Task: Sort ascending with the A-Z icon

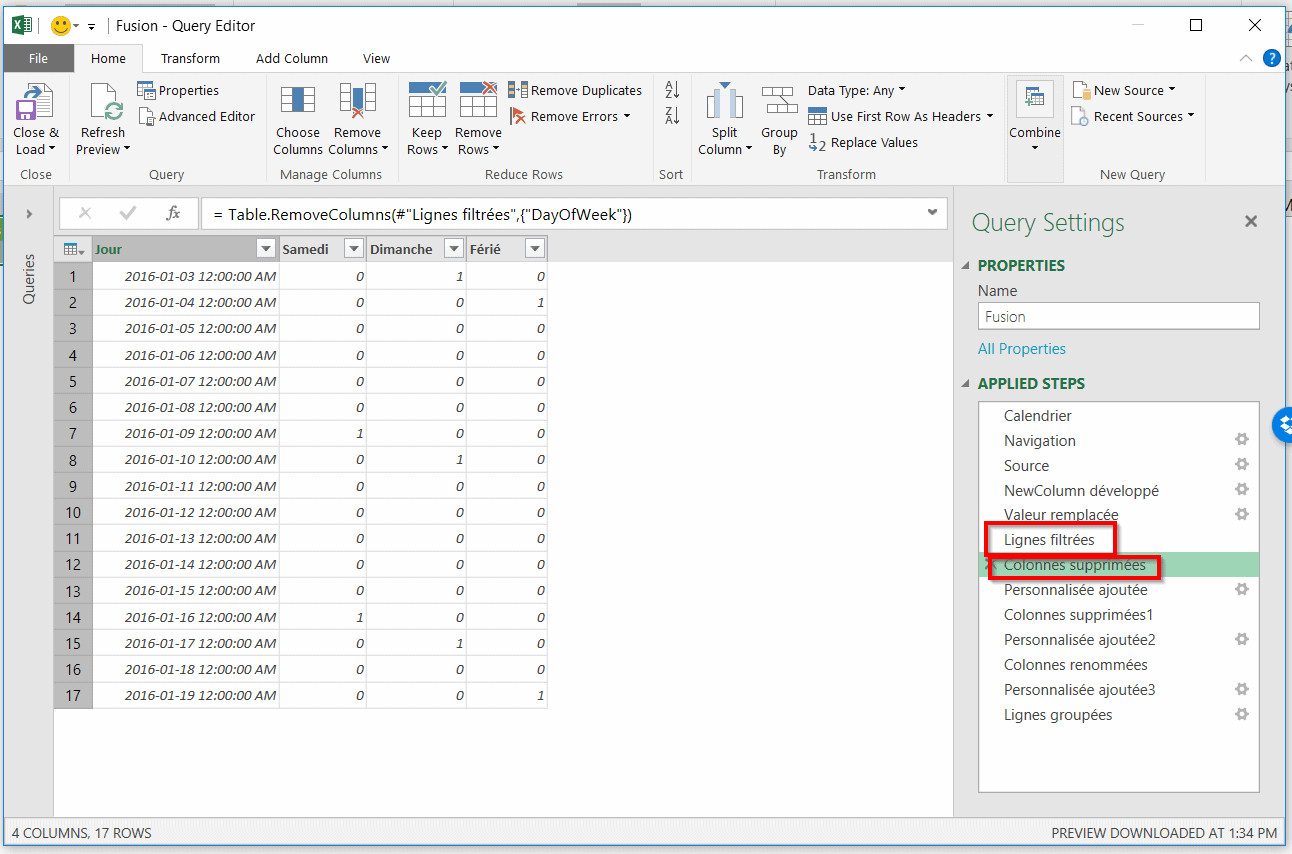Action: [x=672, y=90]
